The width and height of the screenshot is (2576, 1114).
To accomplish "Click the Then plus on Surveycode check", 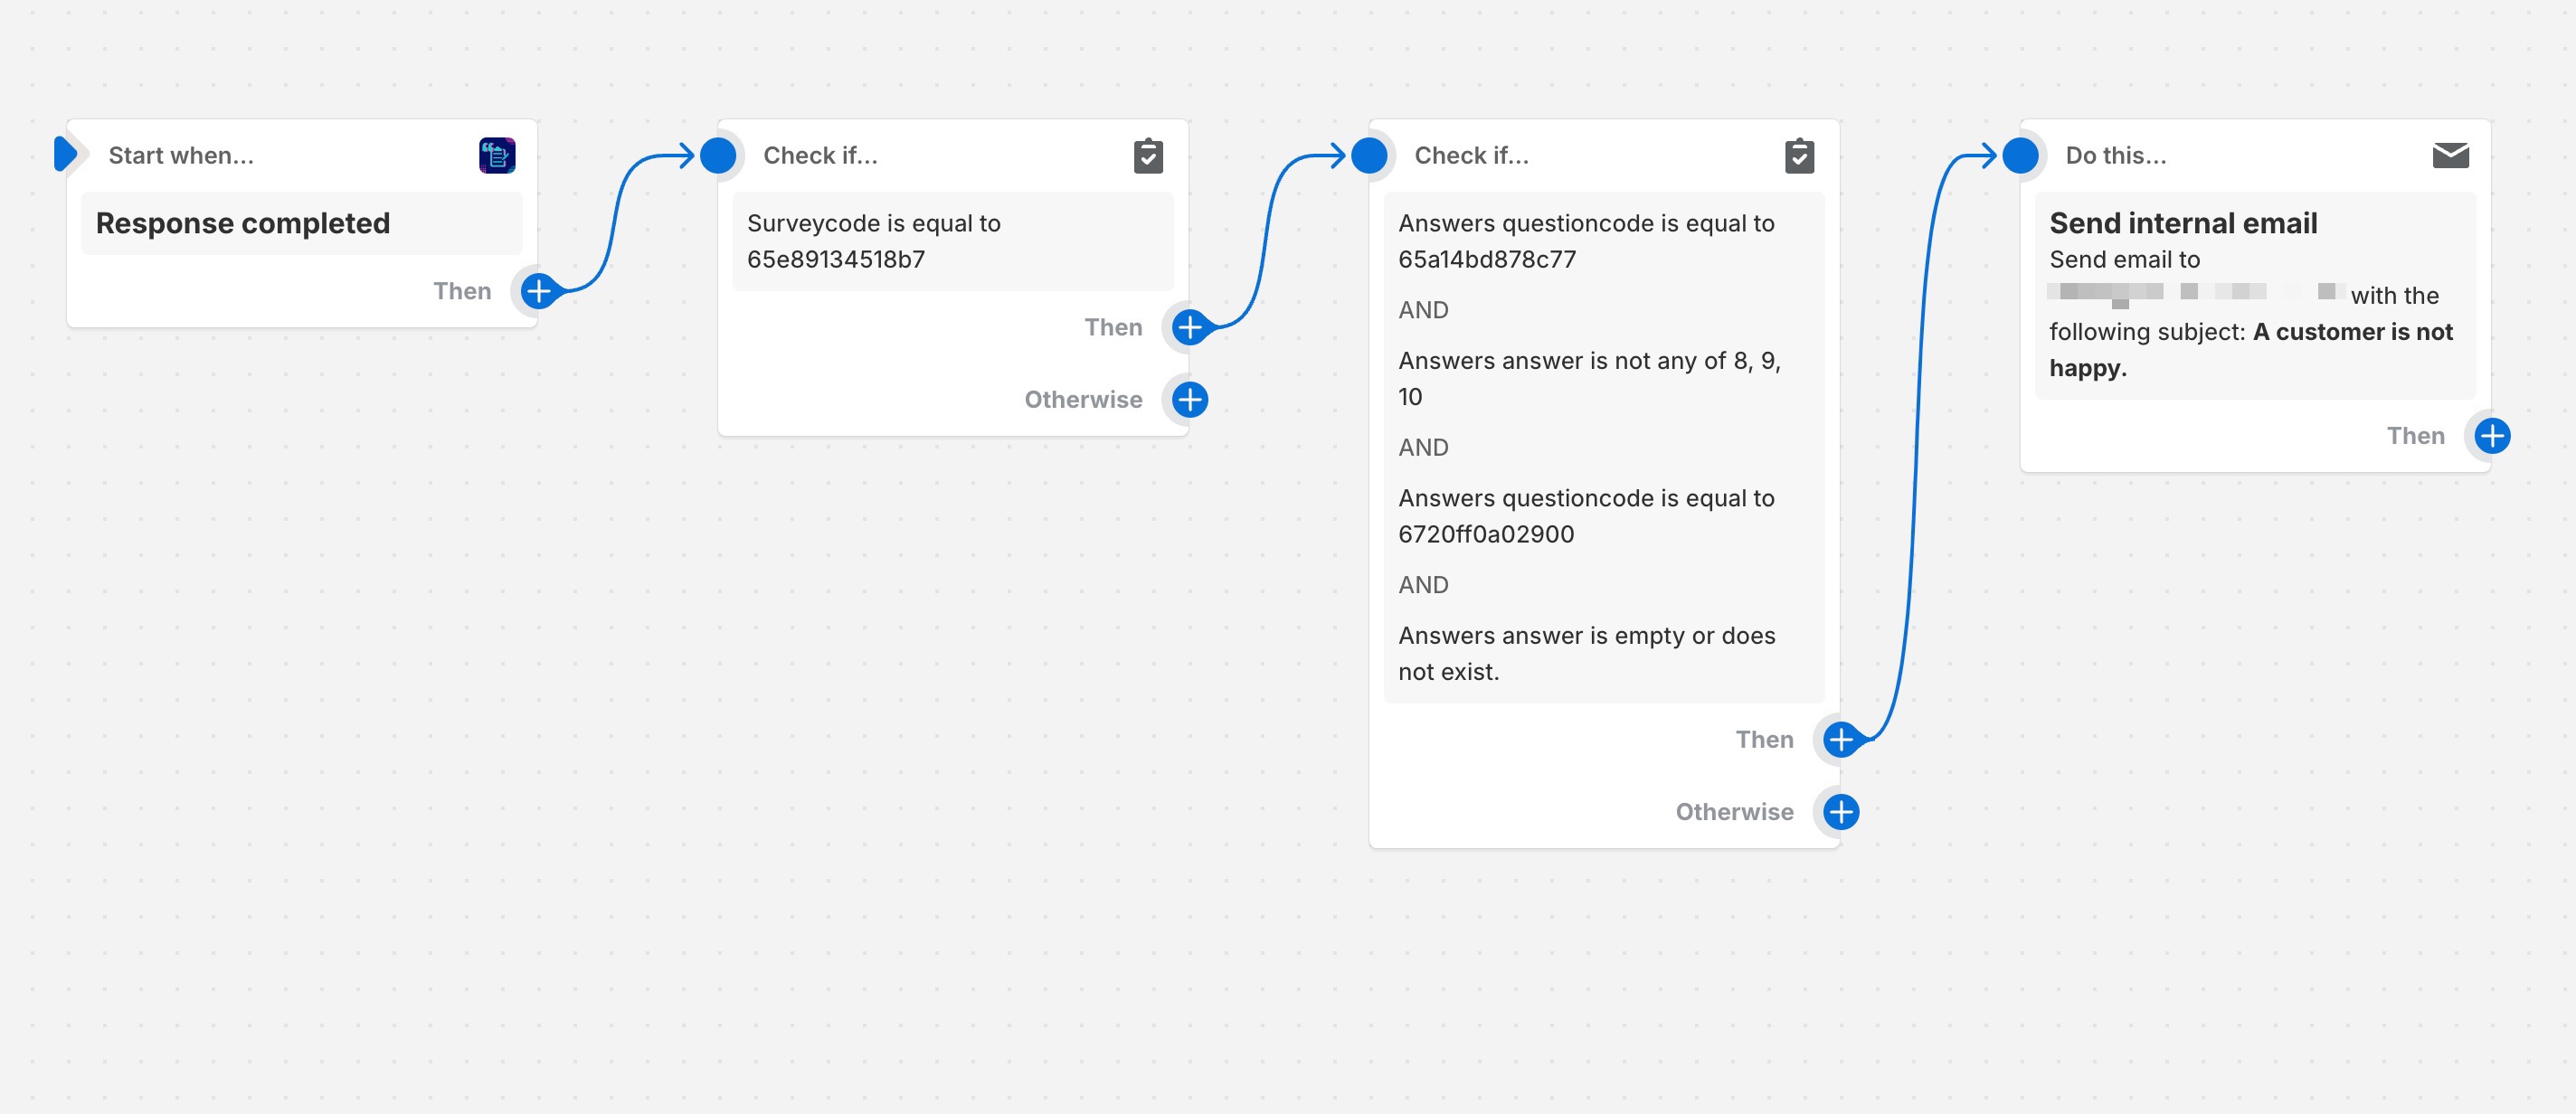I will pyautogui.click(x=1189, y=327).
